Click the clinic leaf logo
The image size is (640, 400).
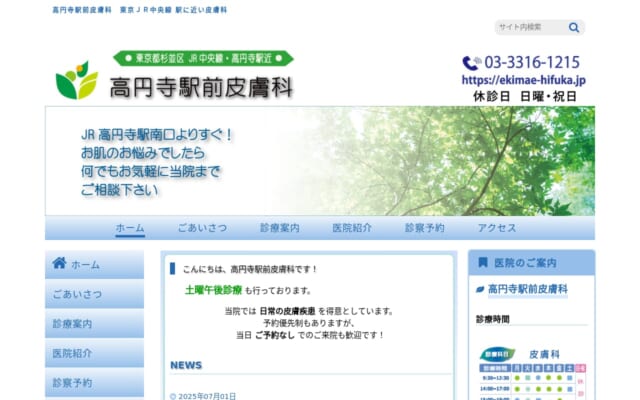77,80
